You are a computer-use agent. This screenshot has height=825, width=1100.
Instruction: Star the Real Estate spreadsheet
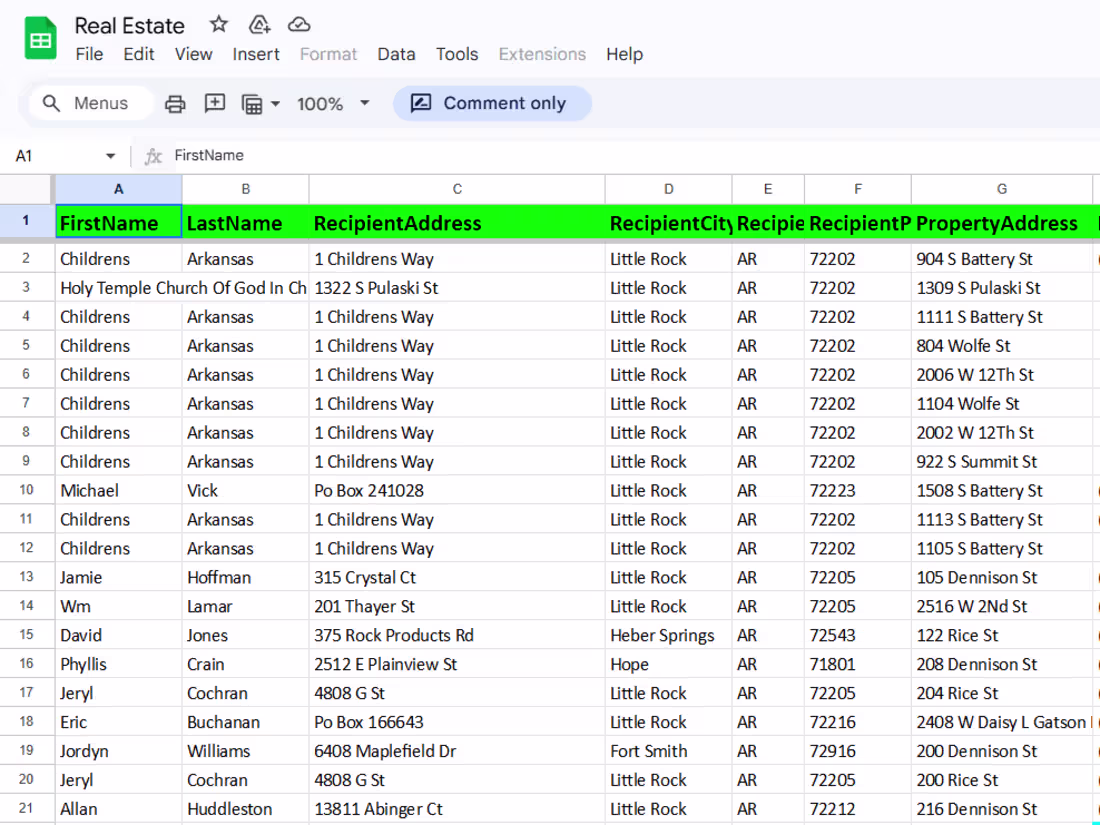pyautogui.click(x=218, y=25)
